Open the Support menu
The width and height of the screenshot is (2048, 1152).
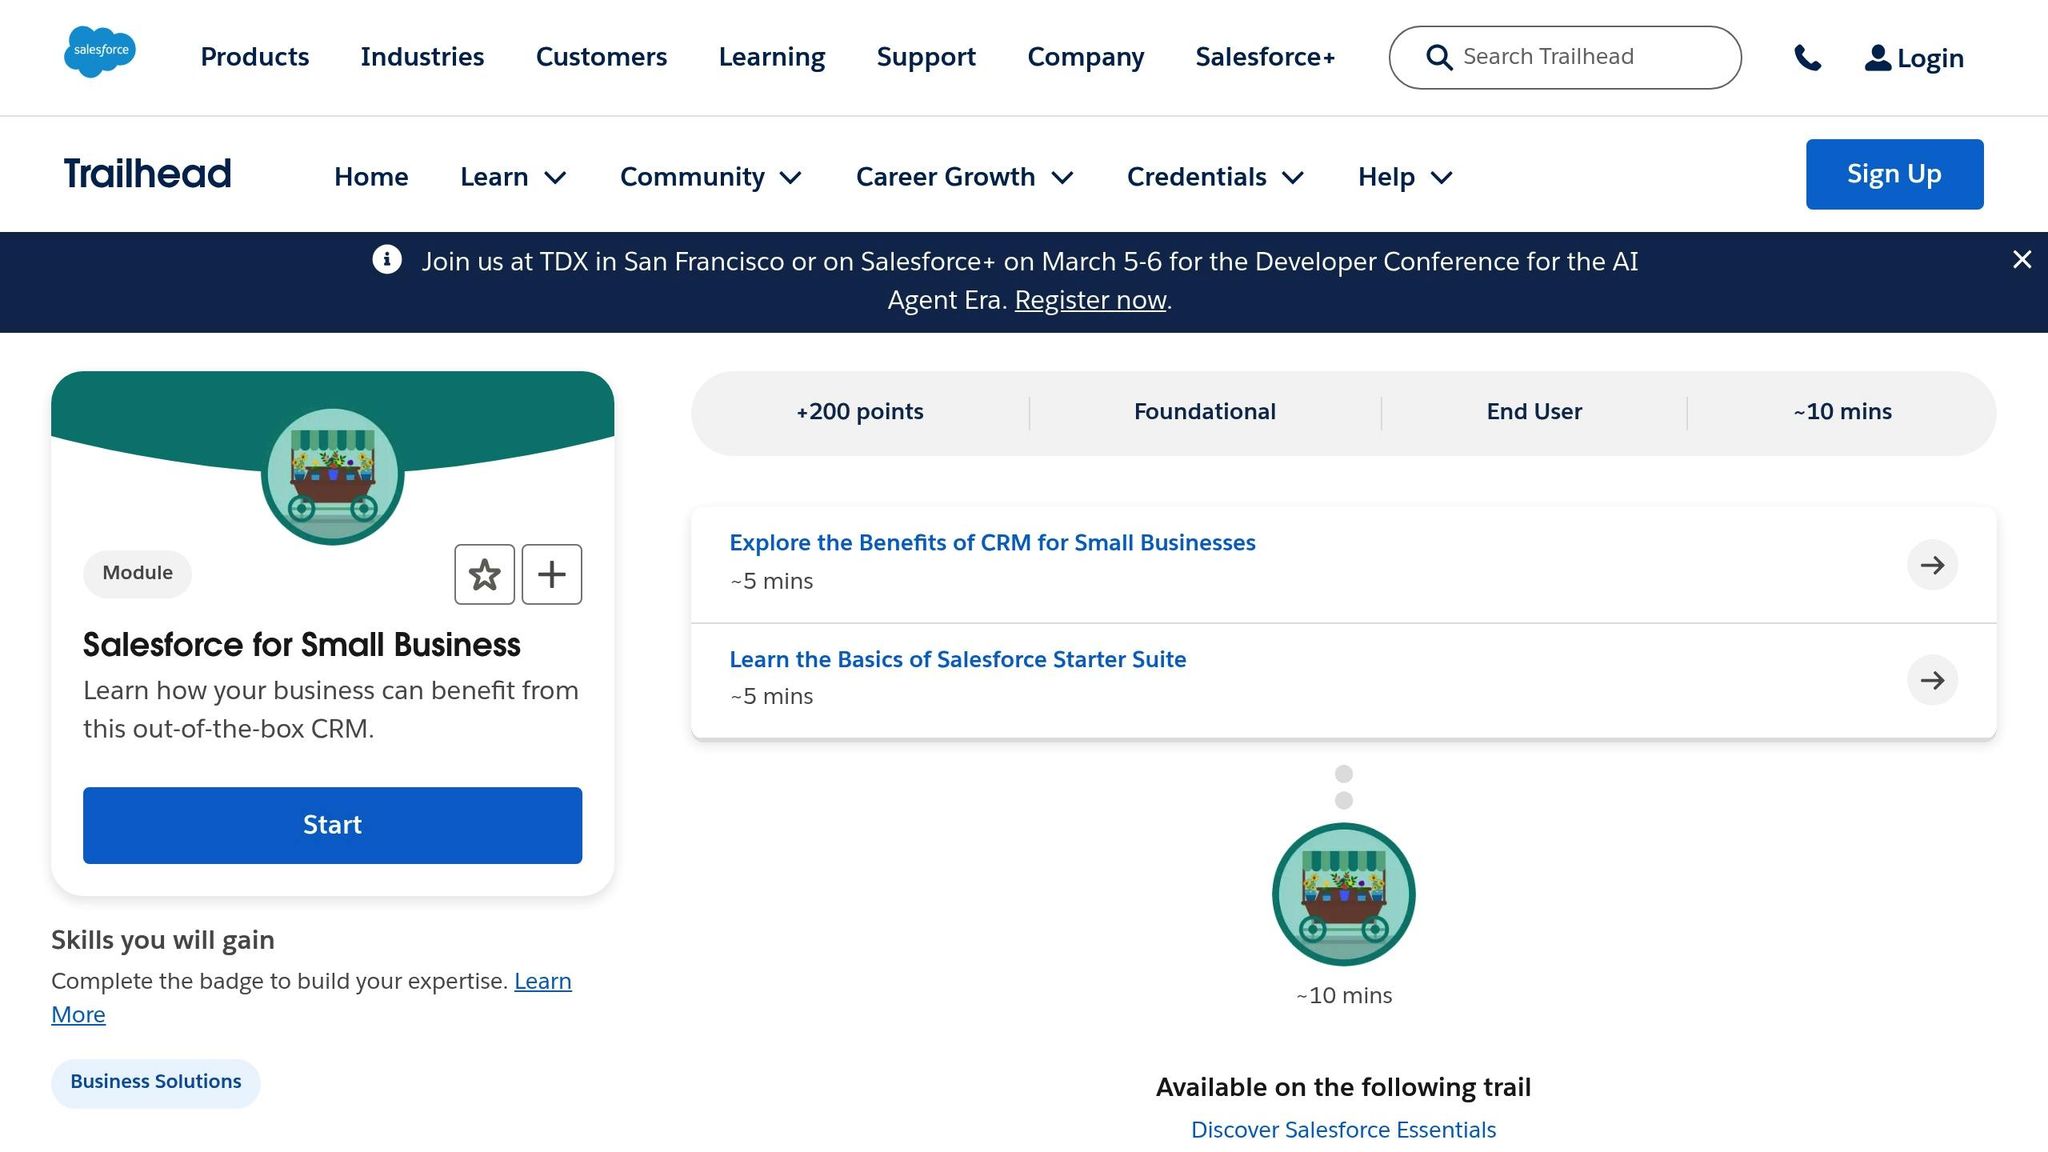[926, 57]
